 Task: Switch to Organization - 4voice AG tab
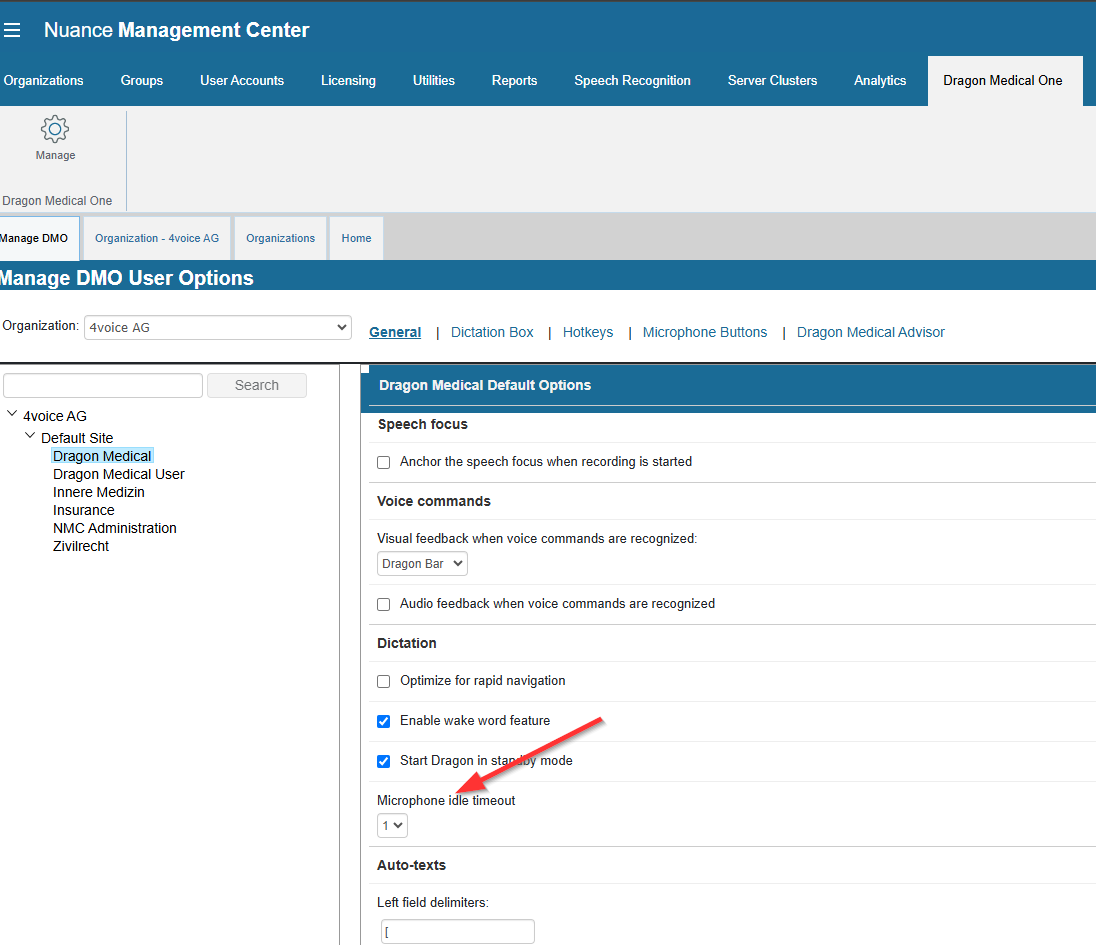click(157, 238)
